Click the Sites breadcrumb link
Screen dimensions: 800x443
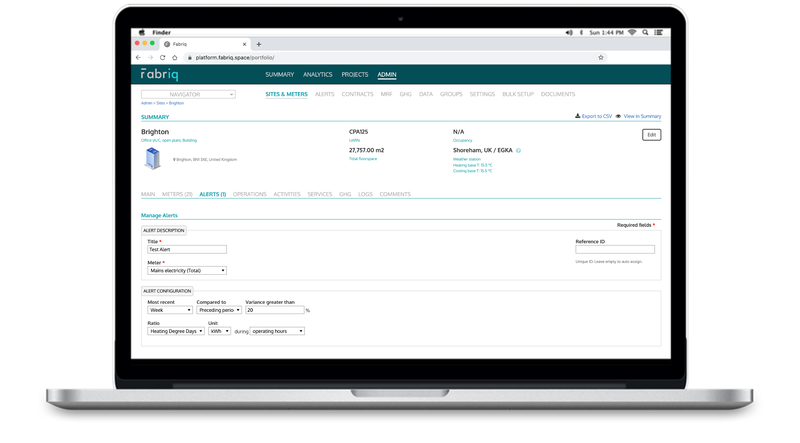pyautogui.click(x=161, y=103)
